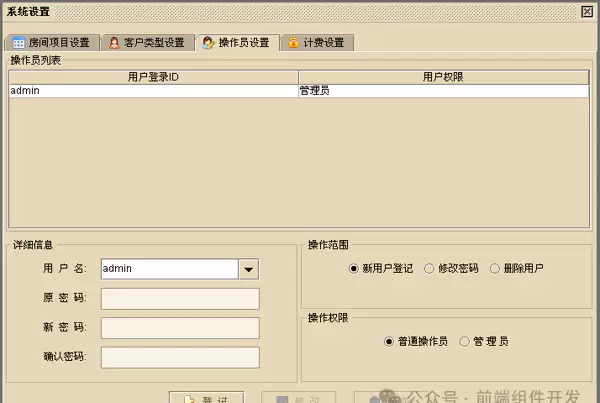The image size is (600, 403).
Task: Click the customer avatar icon on 客户类型设置
Action: point(114,43)
